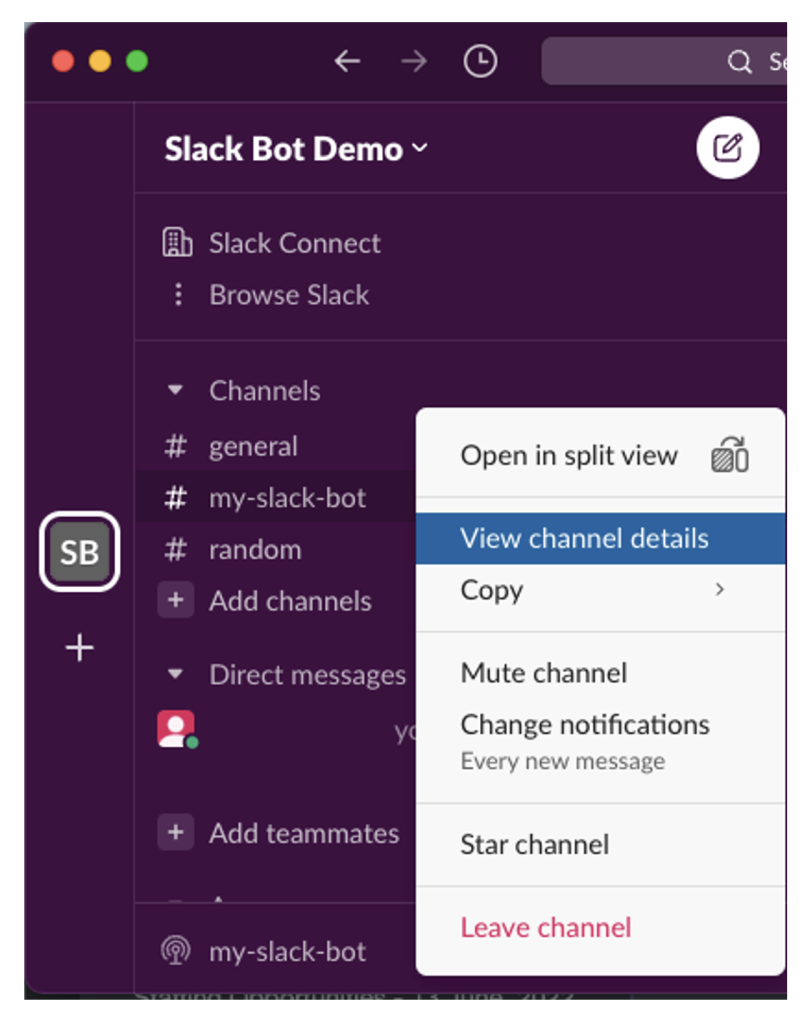Screen dimensions: 810x1024
Task: Click the Slack Connect building icon
Action: coord(177,242)
